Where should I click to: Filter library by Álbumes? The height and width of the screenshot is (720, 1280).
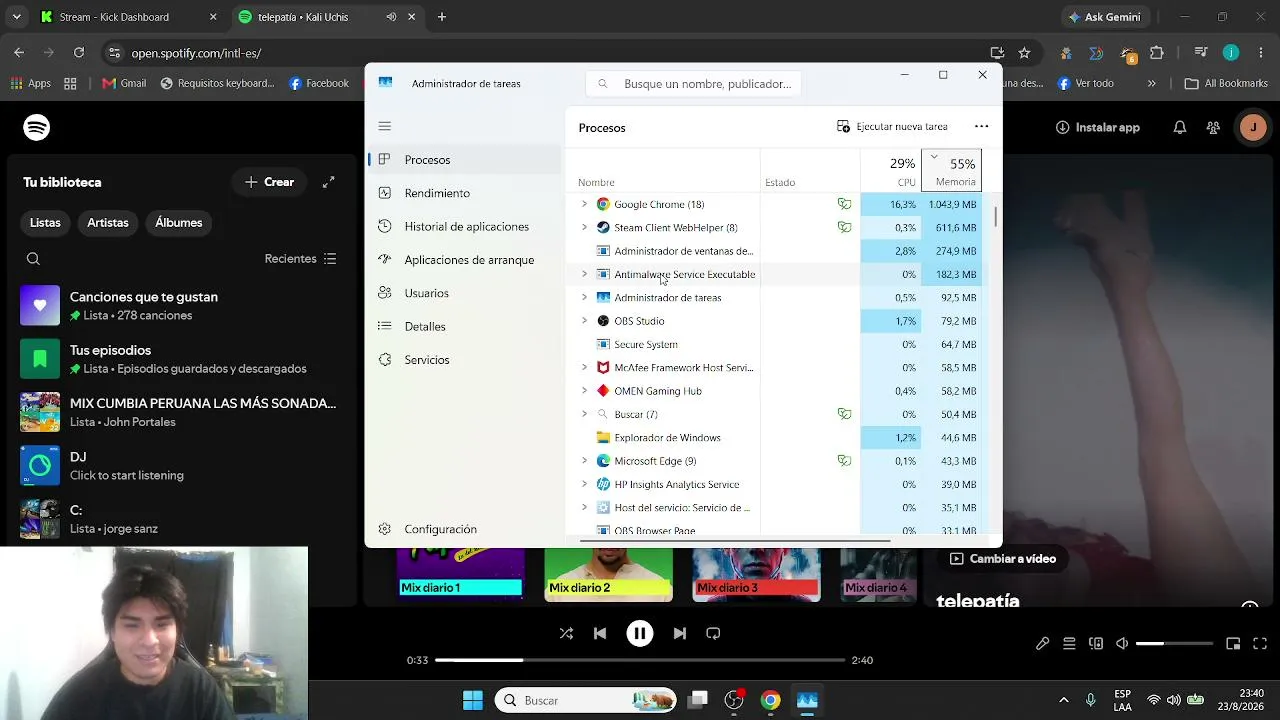[x=179, y=223]
